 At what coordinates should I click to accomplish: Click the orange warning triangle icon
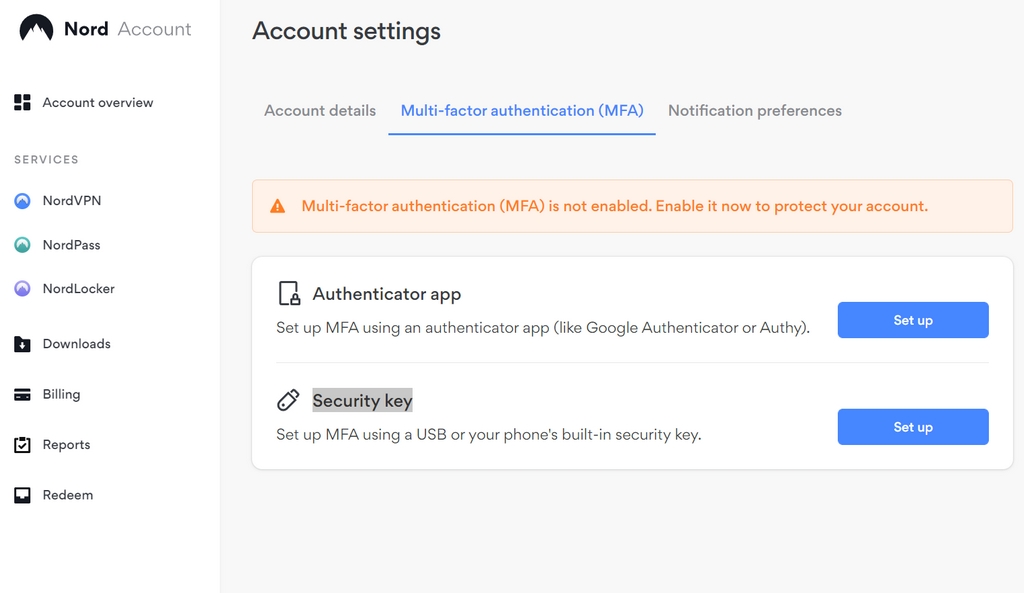click(x=278, y=206)
